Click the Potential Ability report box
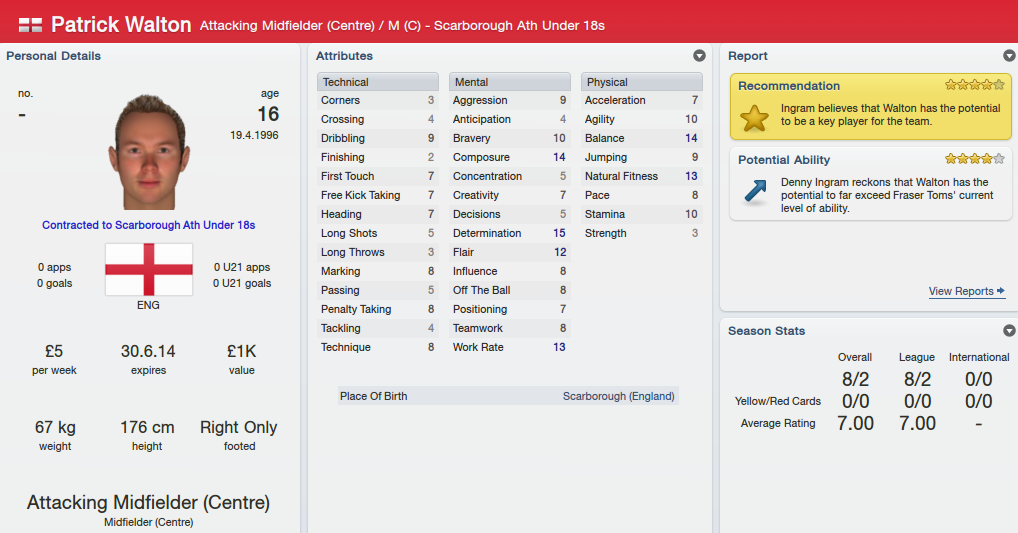This screenshot has width=1018, height=533. coord(871,184)
